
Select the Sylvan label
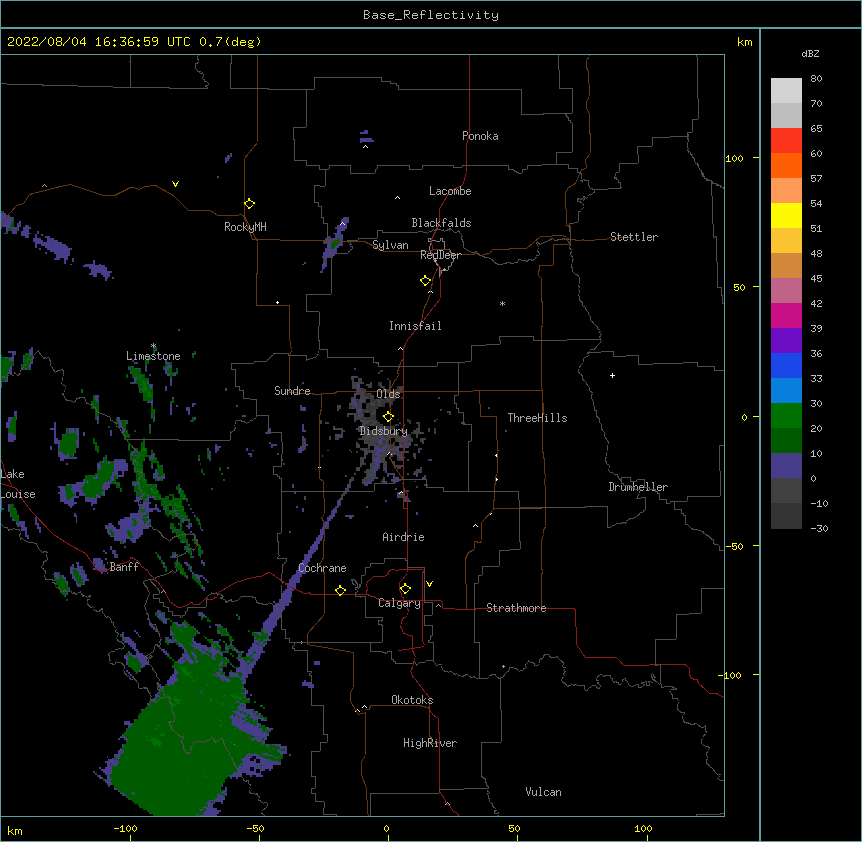390,245
